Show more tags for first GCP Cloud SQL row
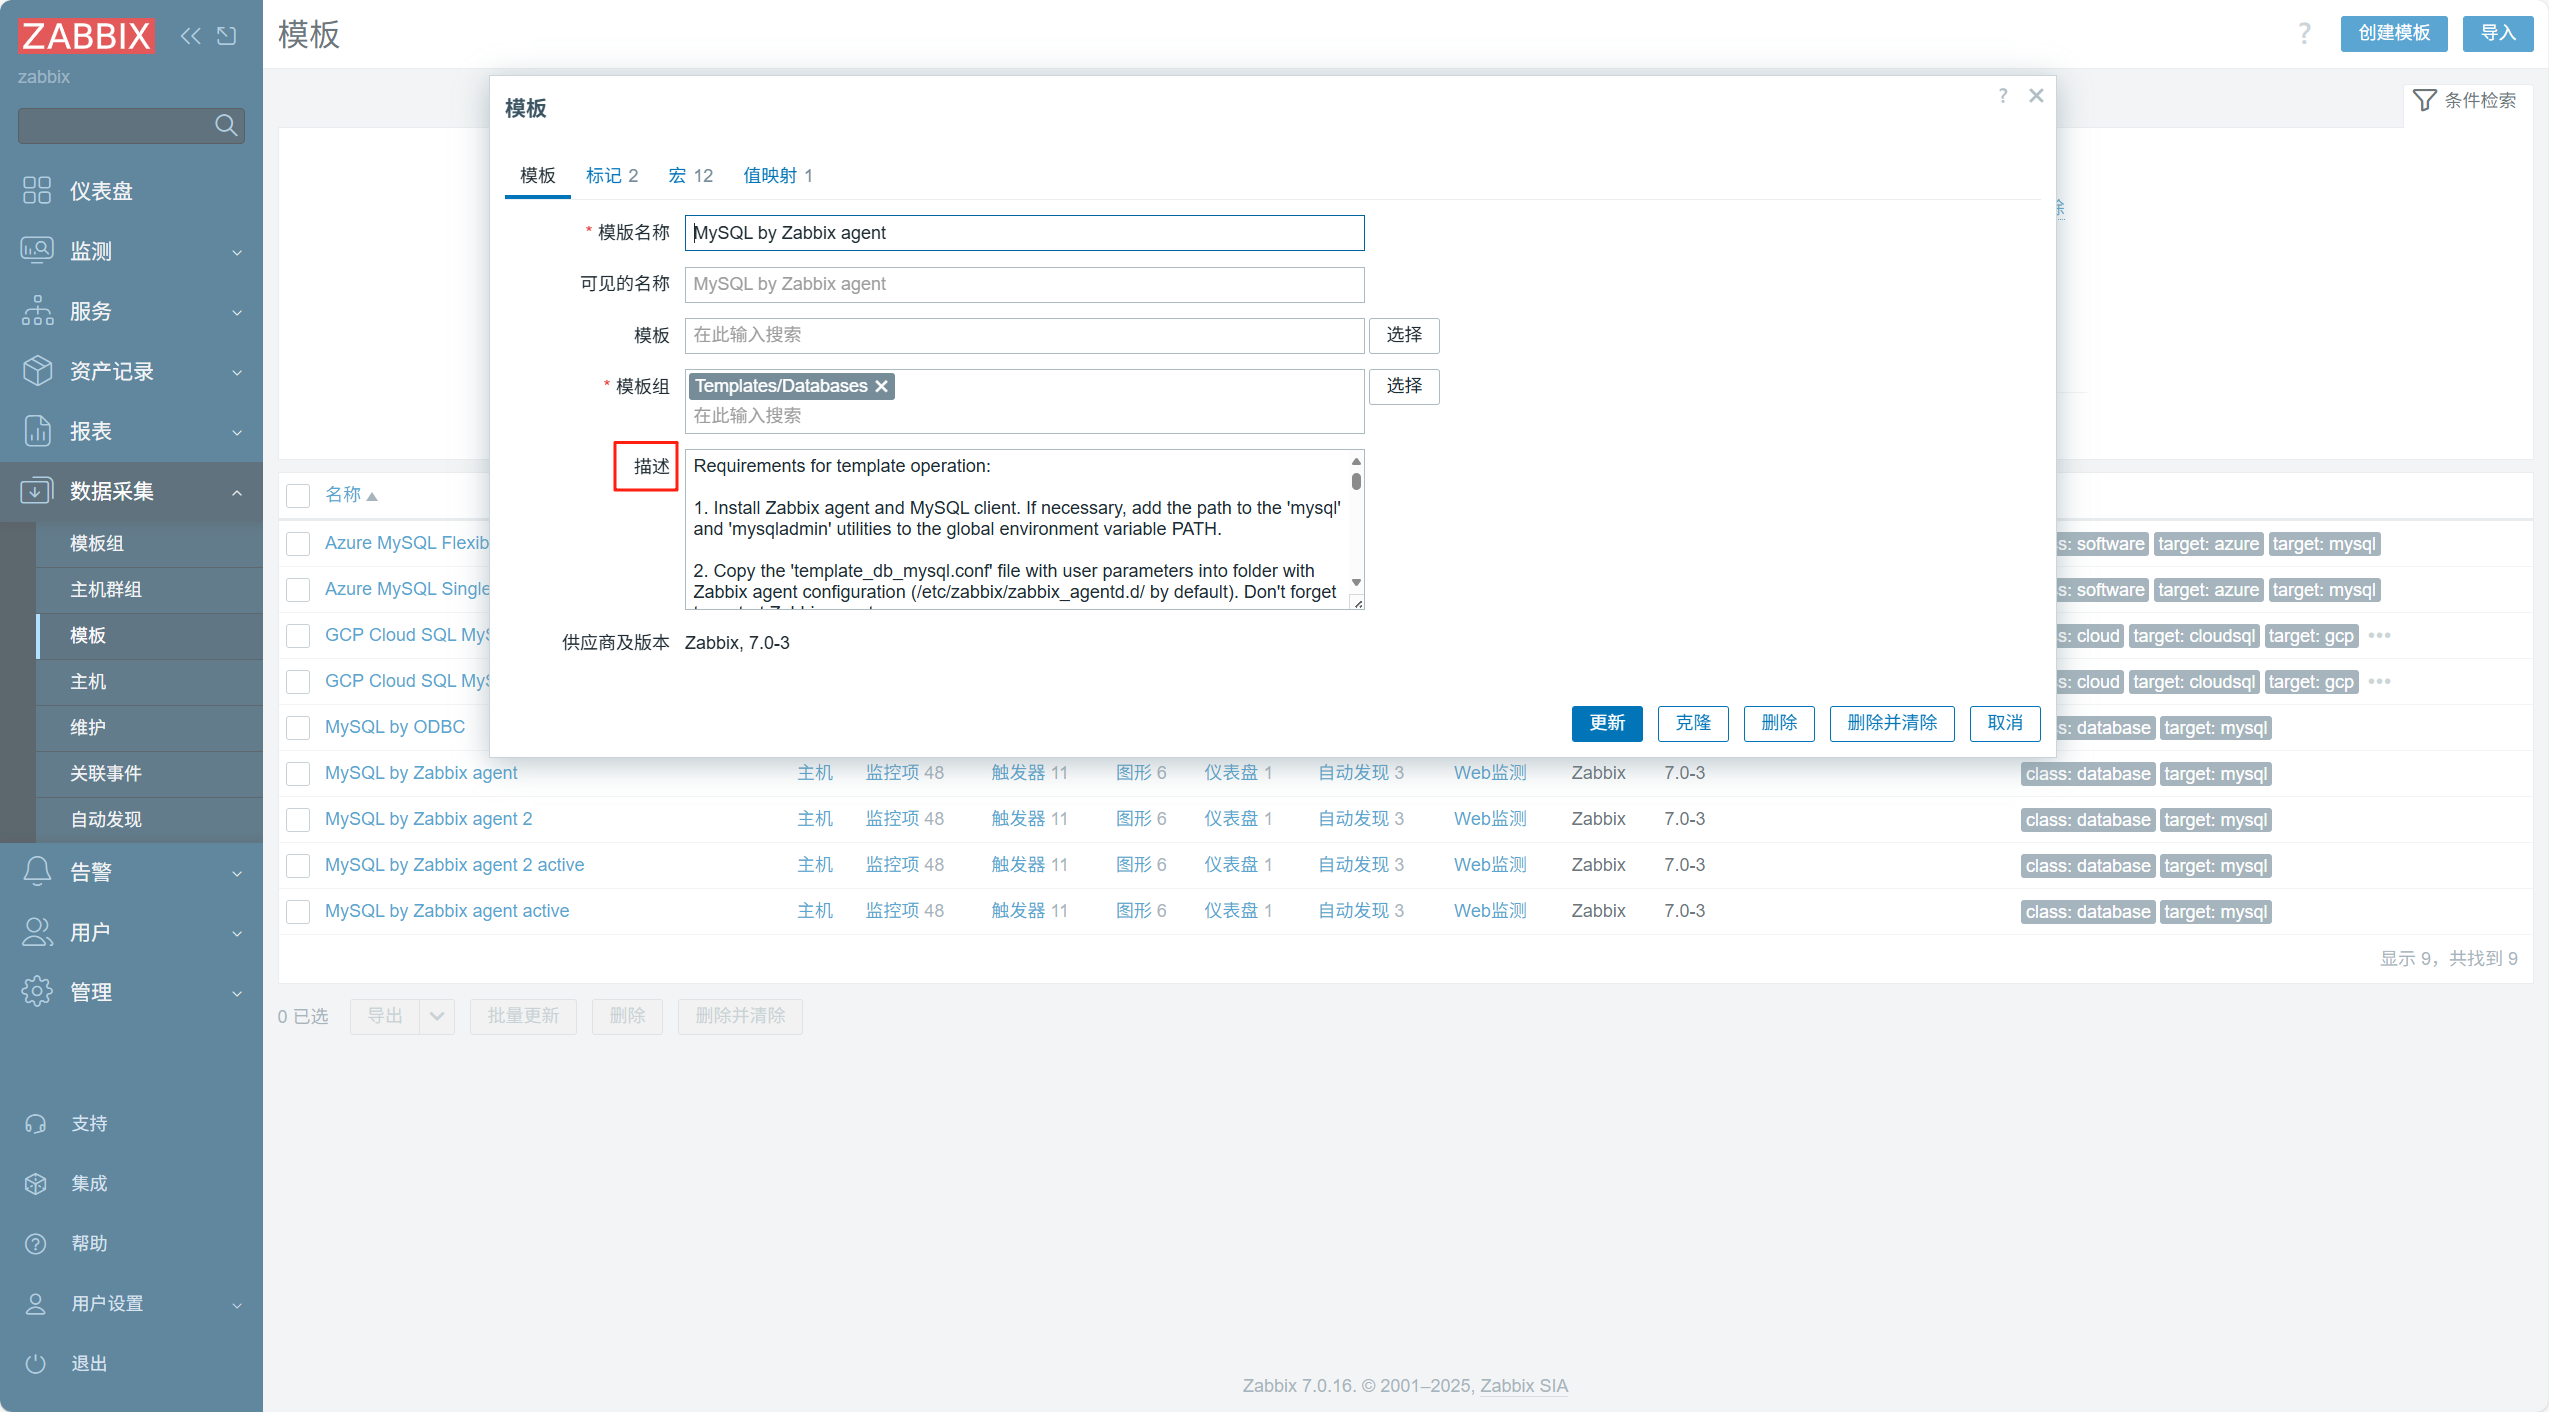 [2380, 636]
